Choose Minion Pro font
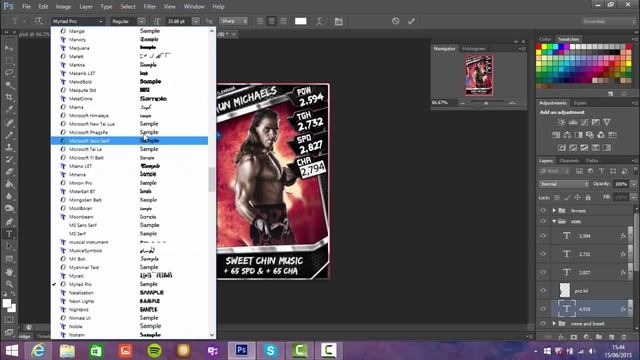This screenshot has height=360, width=640. [x=129, y=183]
